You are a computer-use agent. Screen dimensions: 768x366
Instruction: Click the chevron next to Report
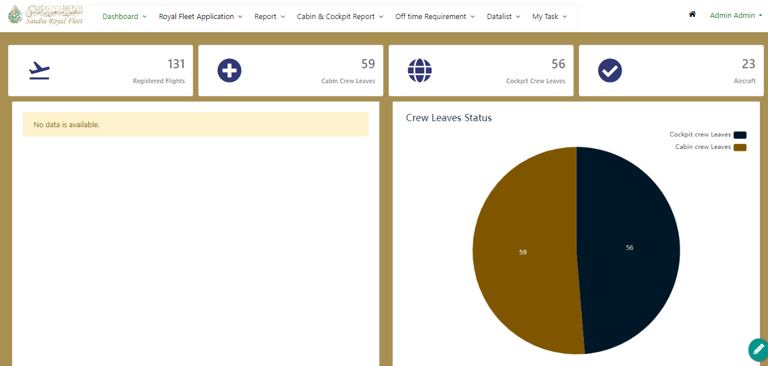click(x=283, y=17)
